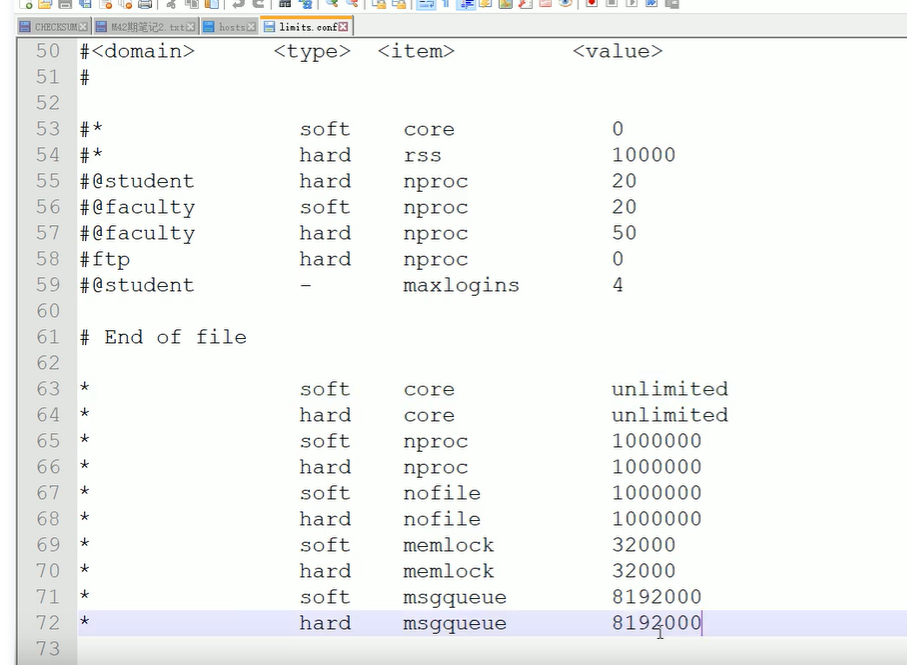Click line number 61 in the margin
The height and width of the screenshot is (665, 907).
48,337
